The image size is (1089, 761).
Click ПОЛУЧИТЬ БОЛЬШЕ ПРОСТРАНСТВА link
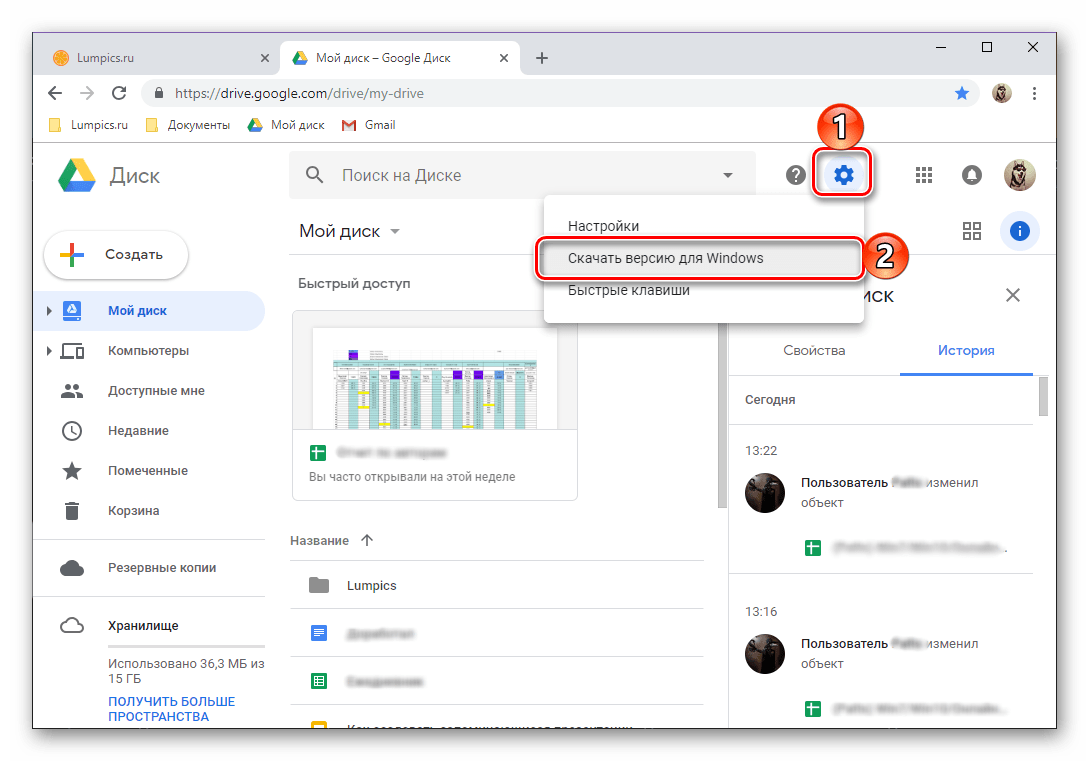click(x=172, y=709)
